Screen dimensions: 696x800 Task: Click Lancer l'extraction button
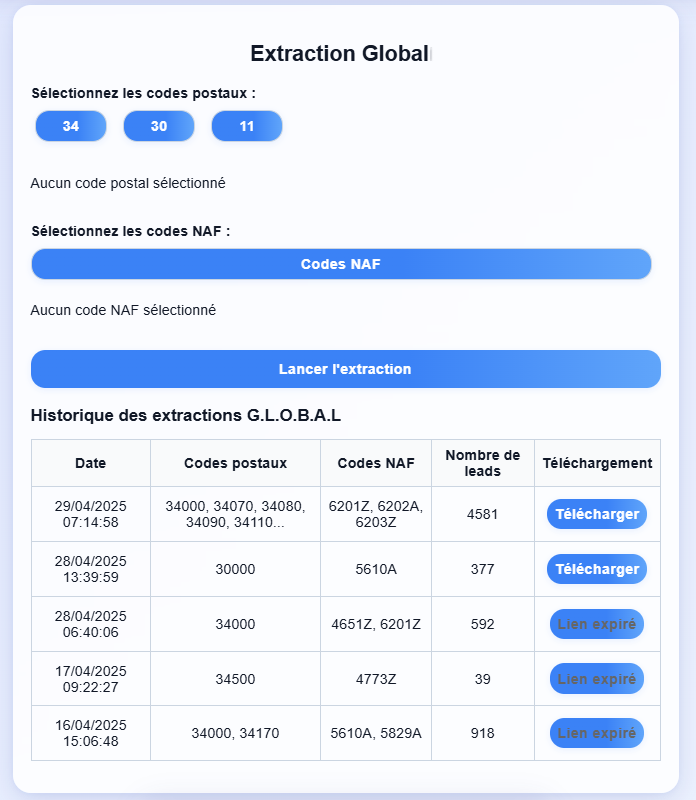click(345, 369)
